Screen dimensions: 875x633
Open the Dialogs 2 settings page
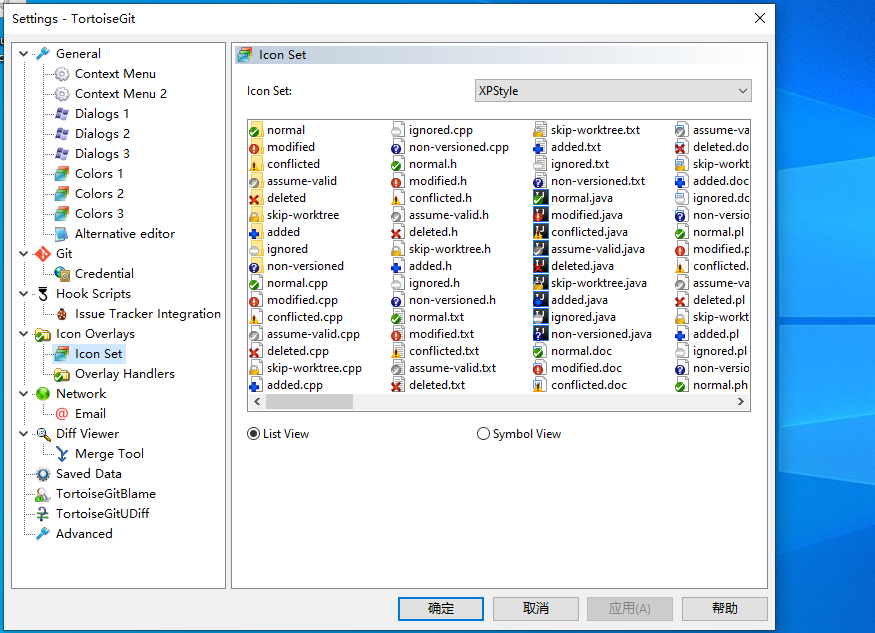102,134
